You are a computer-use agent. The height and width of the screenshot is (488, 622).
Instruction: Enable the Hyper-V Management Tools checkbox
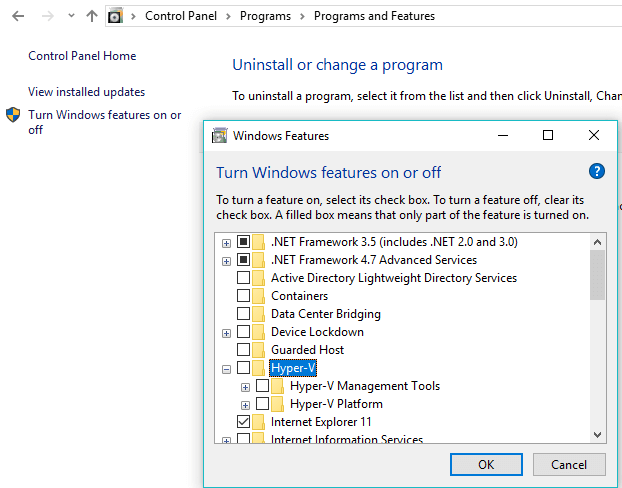tap(262, 385)
